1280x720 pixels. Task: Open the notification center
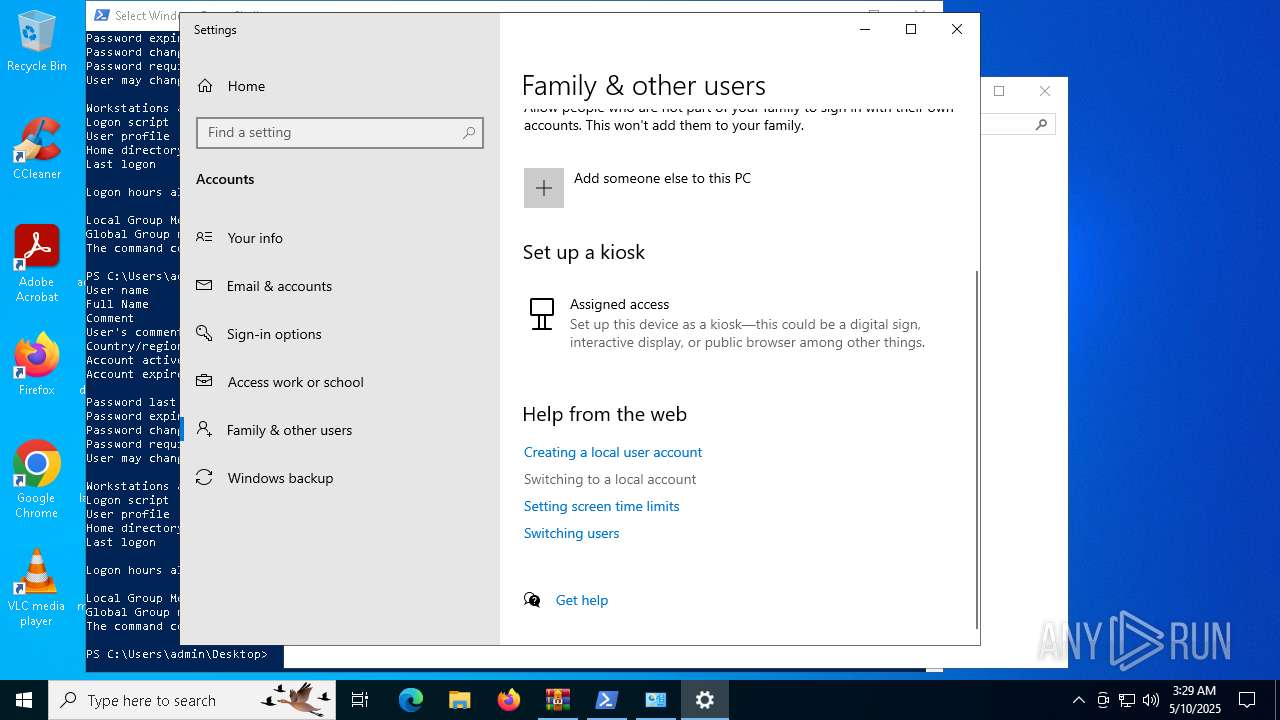pyautogui.click(x=1247, y=700)
